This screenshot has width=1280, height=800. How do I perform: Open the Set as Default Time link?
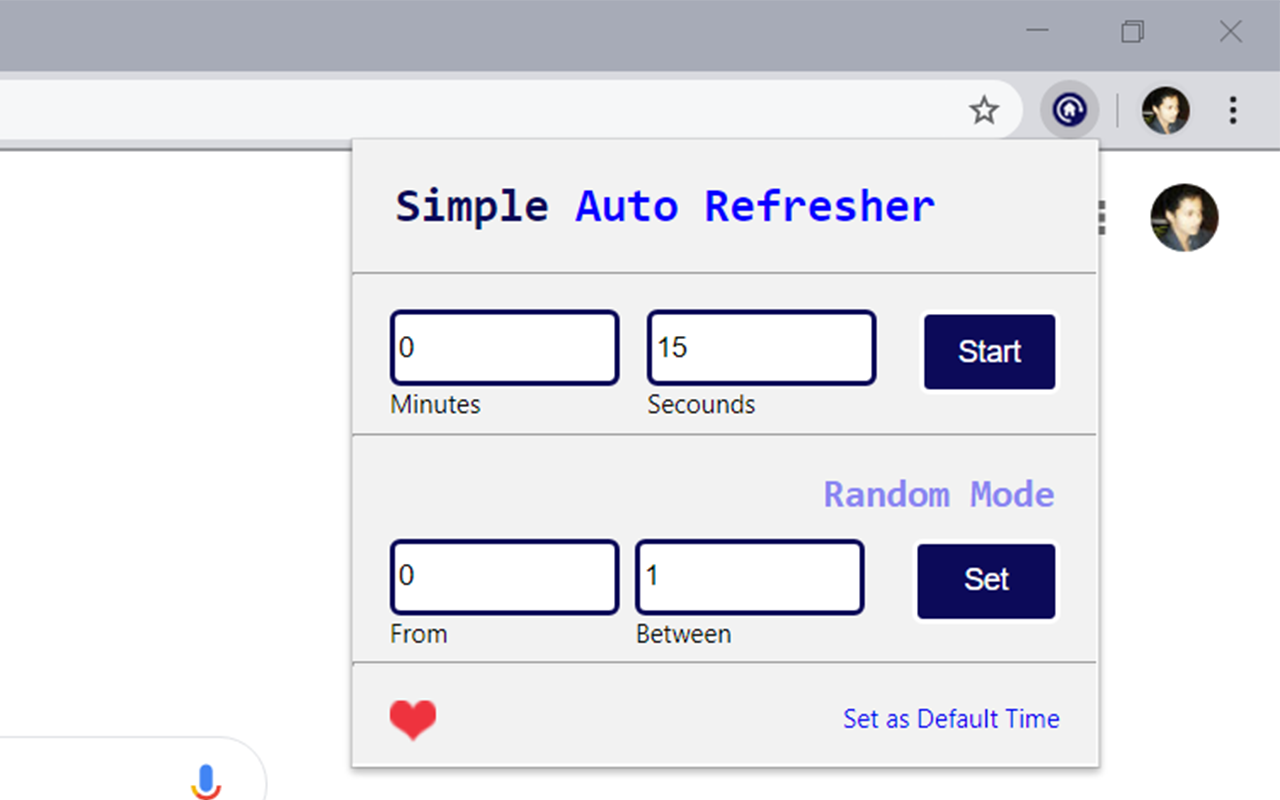coord(951,718)
